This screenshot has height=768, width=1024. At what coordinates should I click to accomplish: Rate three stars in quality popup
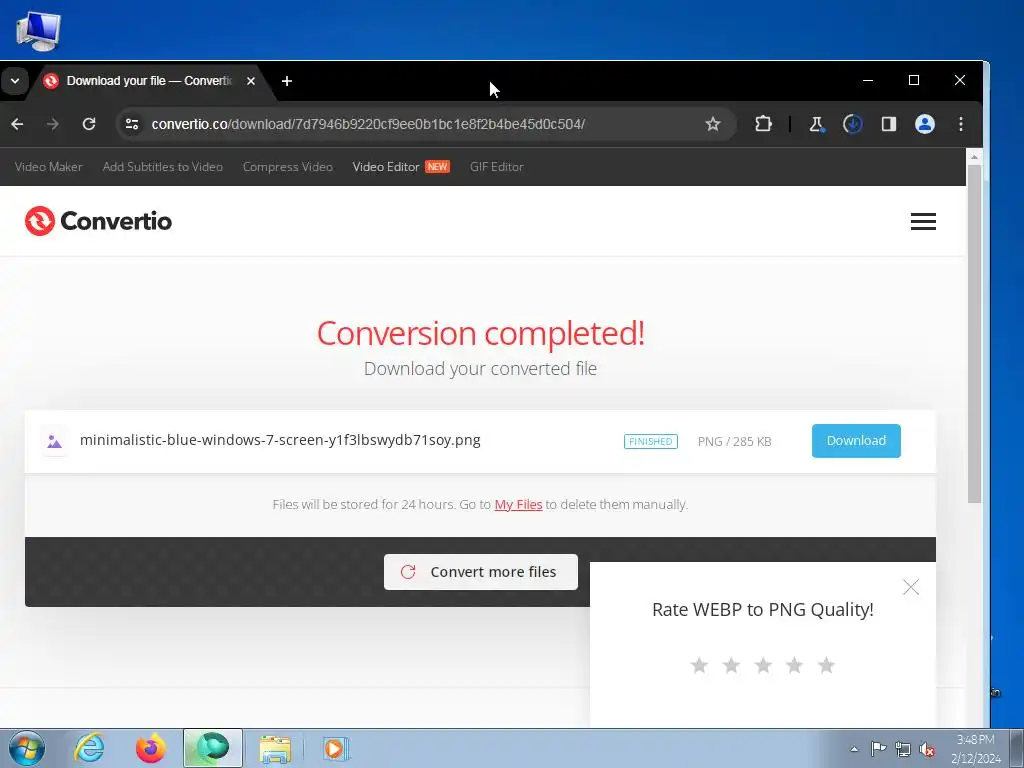pyautogui.click(x=763, y=665)
